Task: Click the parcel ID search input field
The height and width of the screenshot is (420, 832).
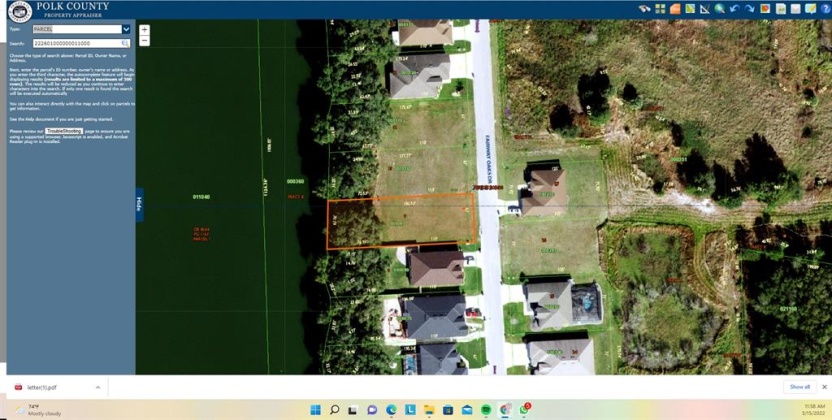Action: click(76, 43)
